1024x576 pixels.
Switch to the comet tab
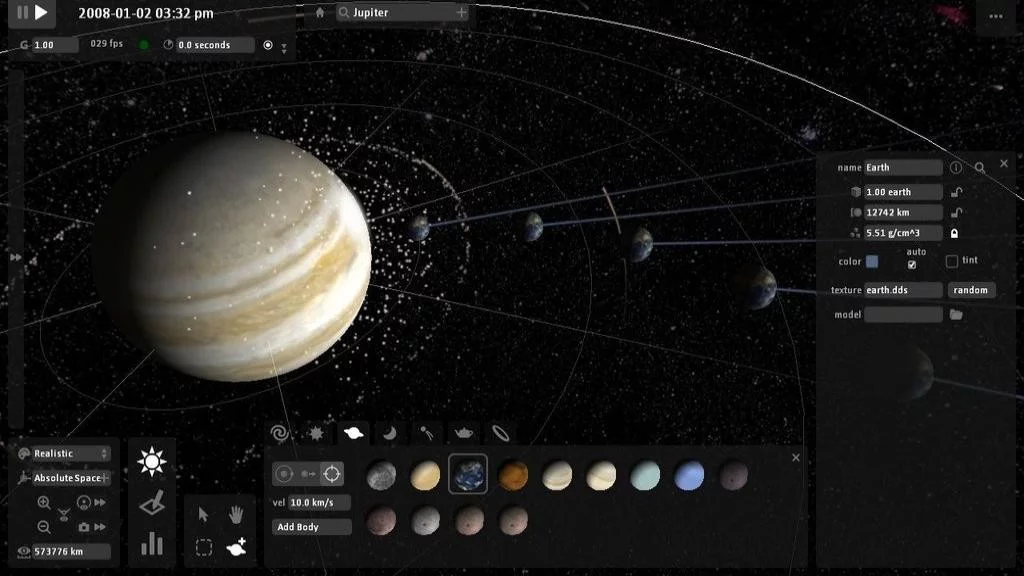(x=426, y=433)
